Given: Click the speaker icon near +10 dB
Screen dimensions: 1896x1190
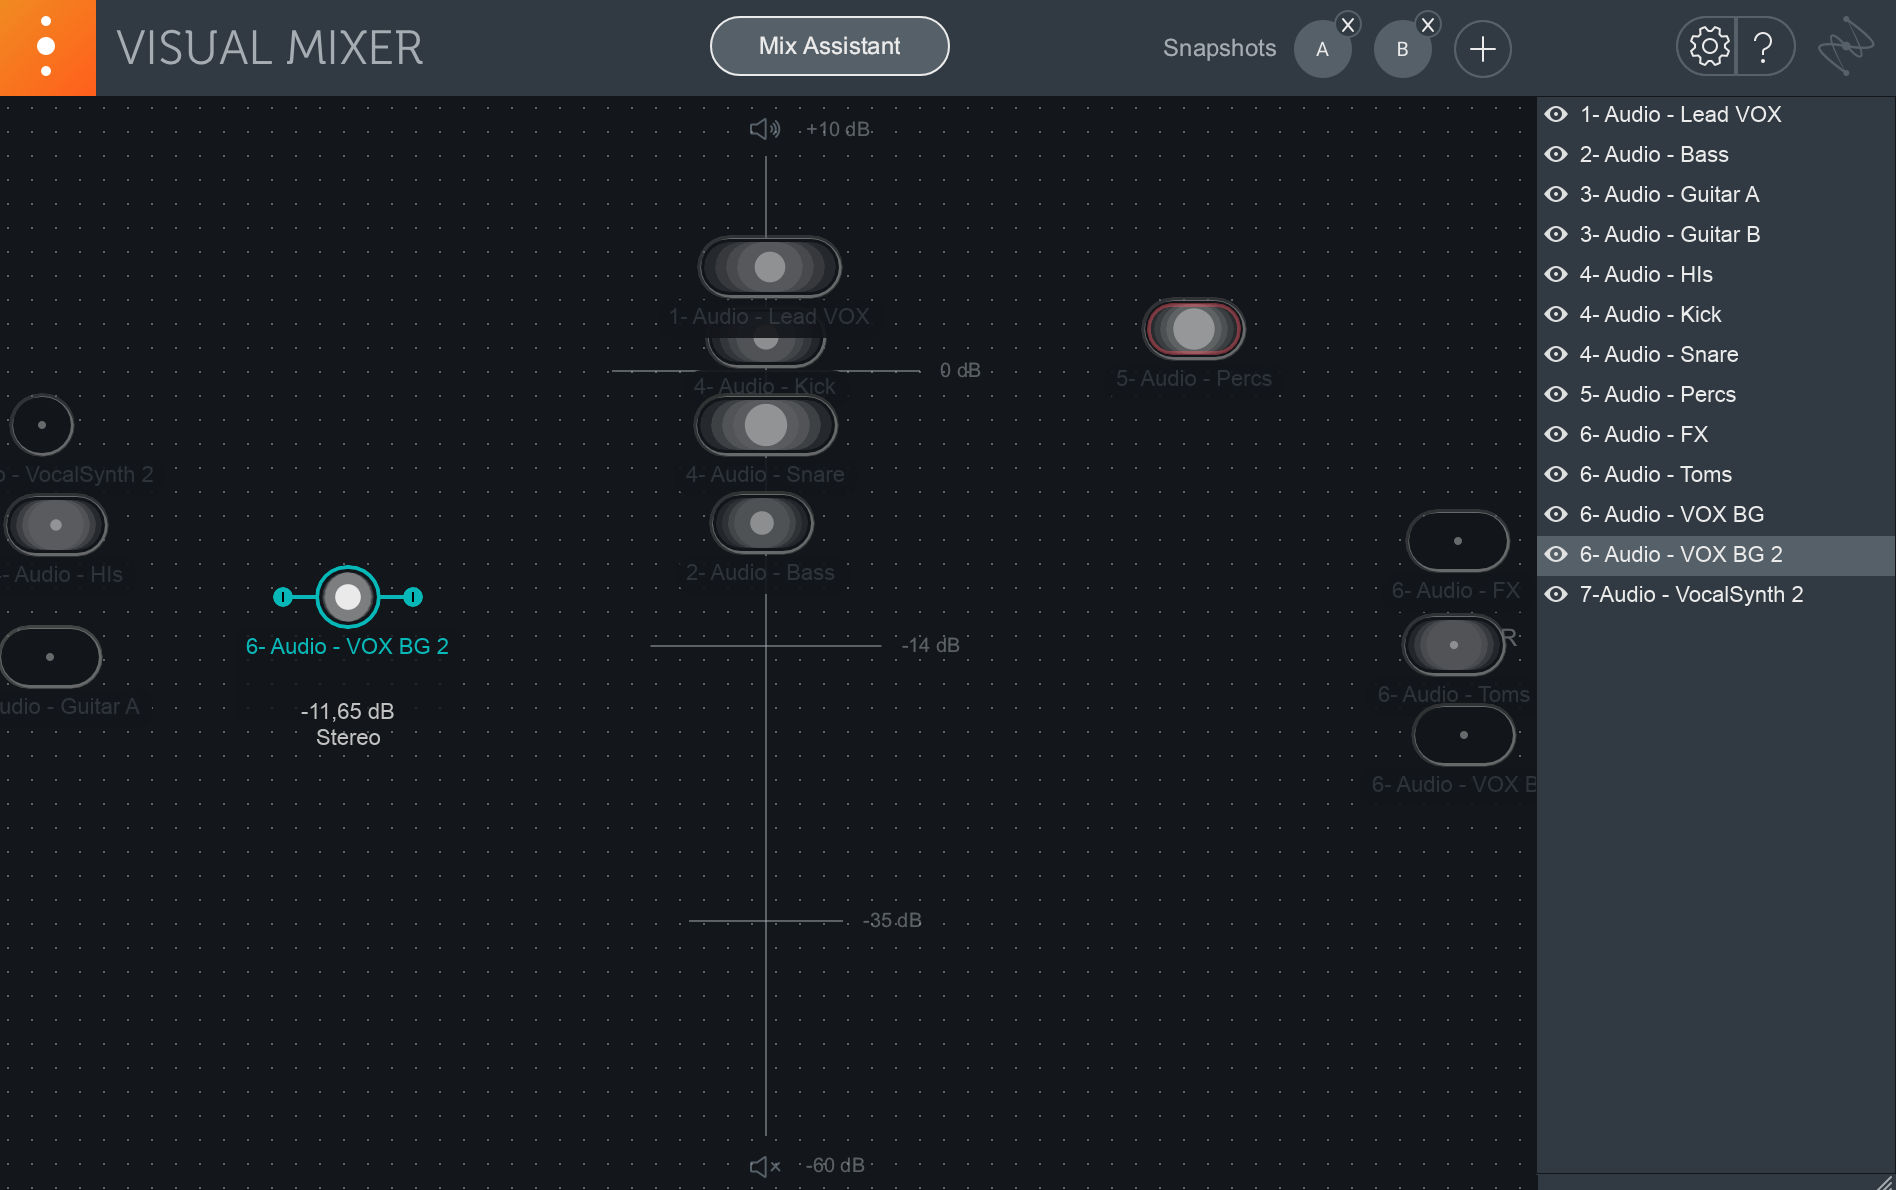Looking at the screenshot, I should [x=763, y=128].
